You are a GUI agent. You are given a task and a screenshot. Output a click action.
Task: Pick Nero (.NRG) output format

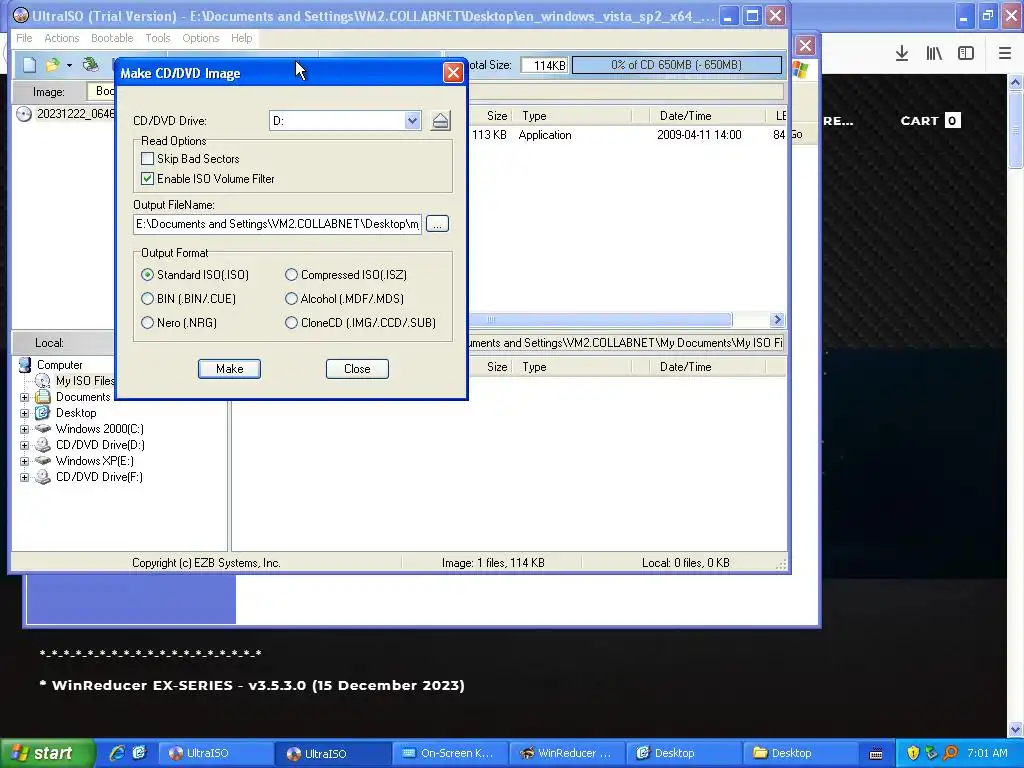(148, 323)
